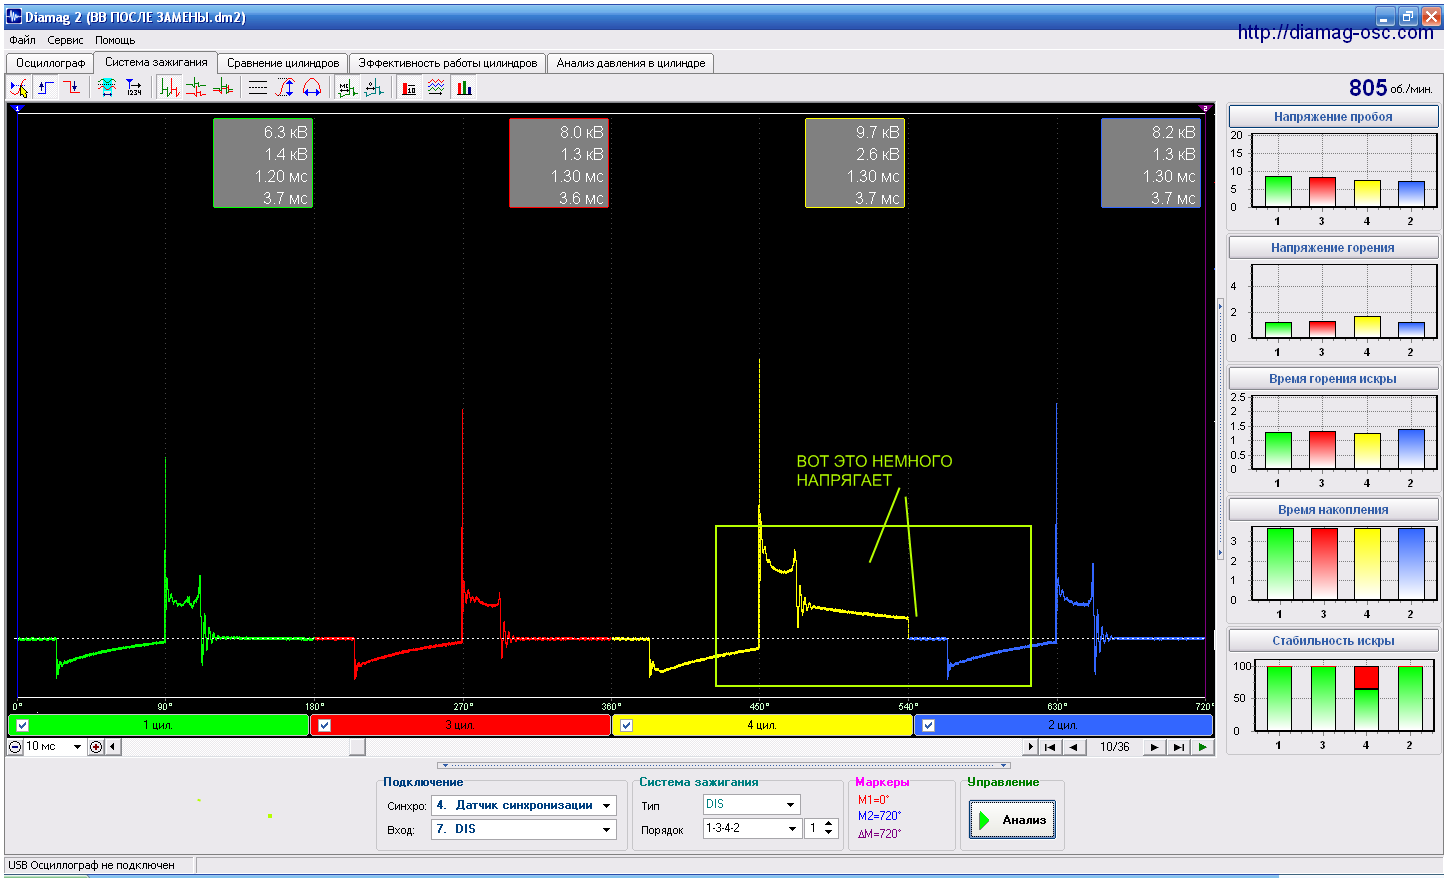This screenshot has width=1448, height=878.
Task: Click the Напряжение горения header button
Action: [x=1333, y=248]
